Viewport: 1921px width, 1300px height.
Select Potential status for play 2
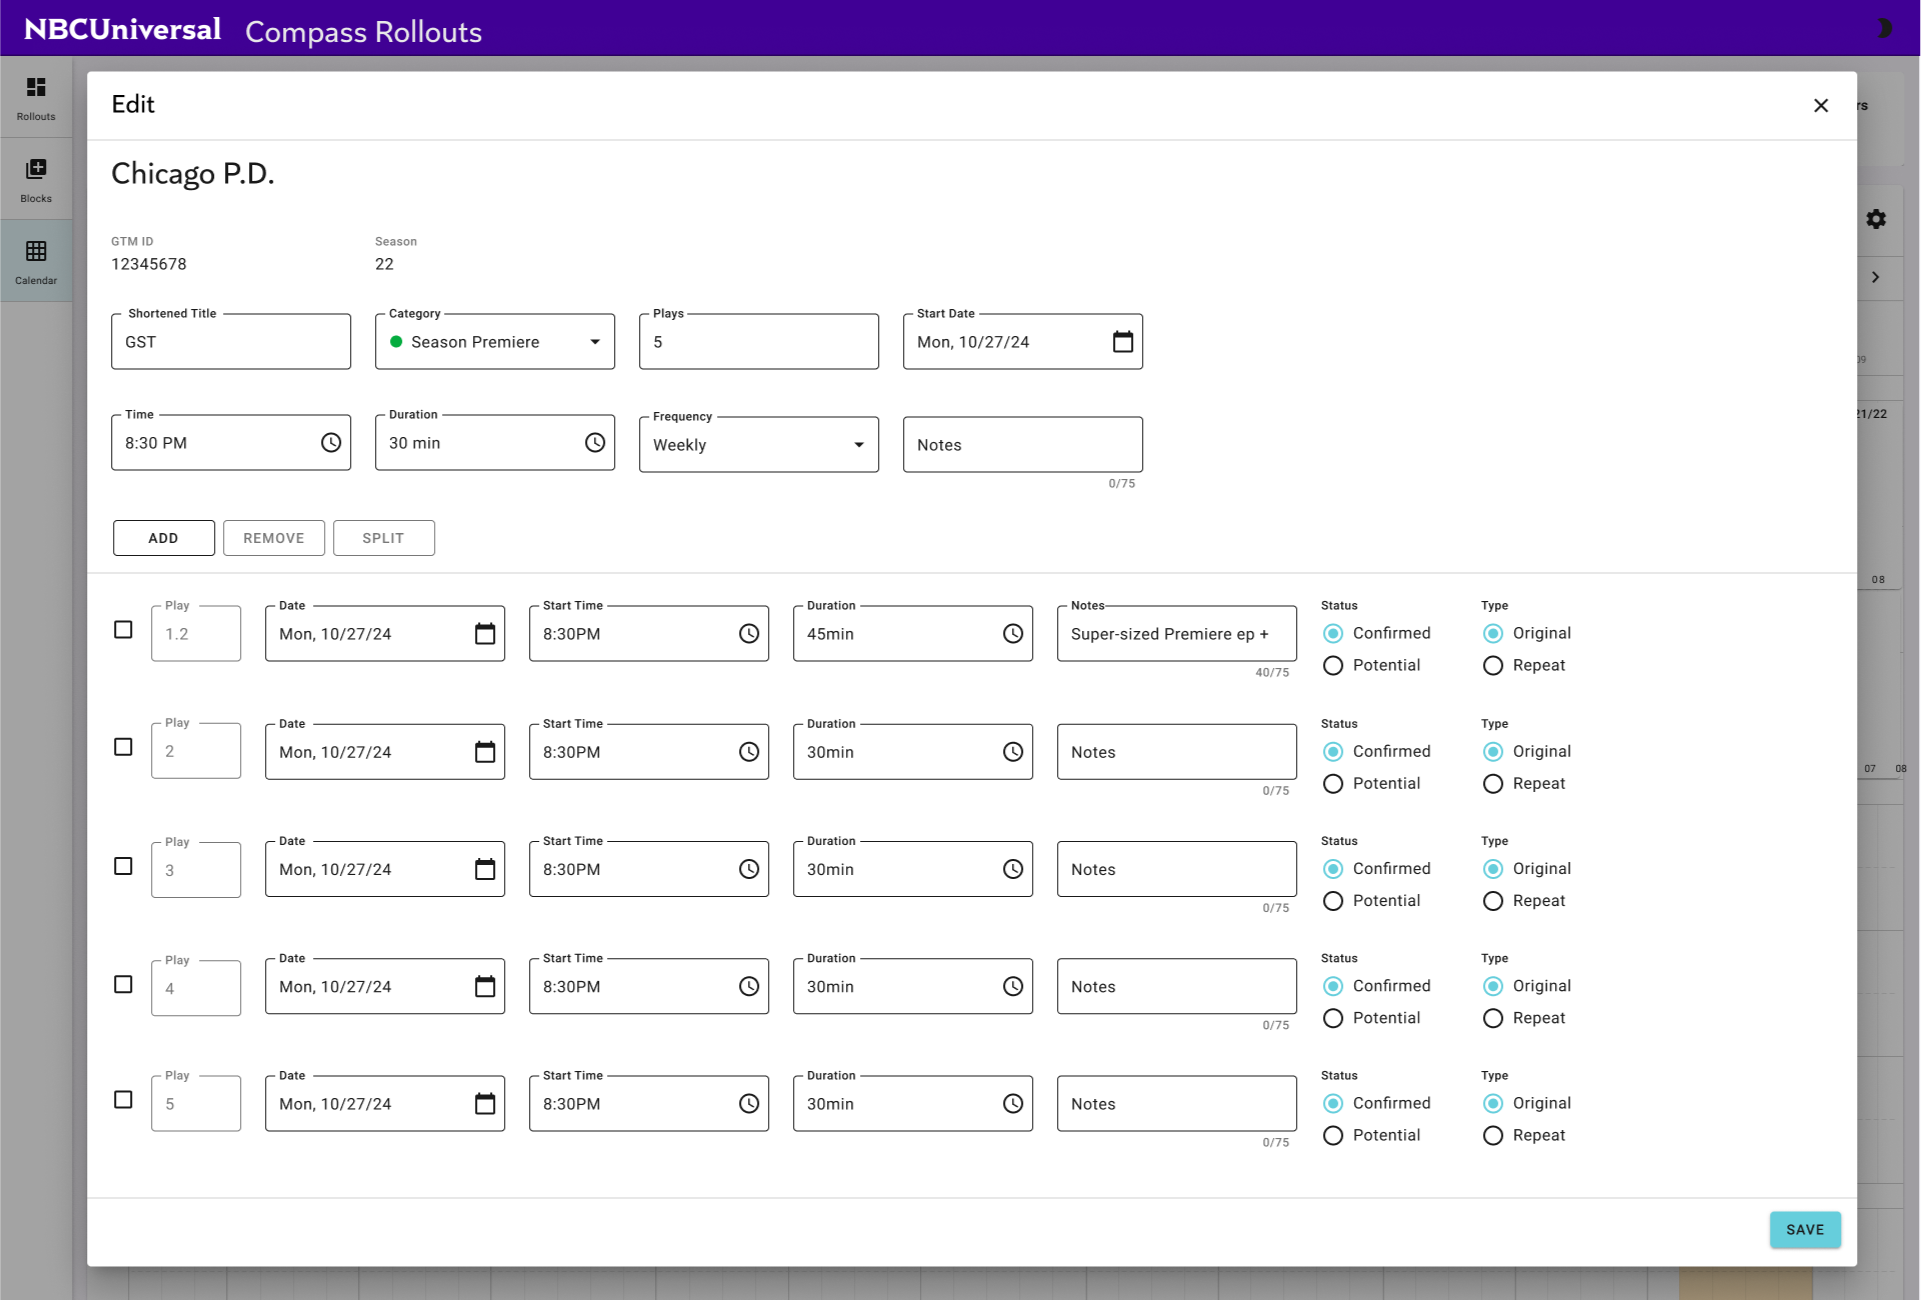pos(1333,784)
